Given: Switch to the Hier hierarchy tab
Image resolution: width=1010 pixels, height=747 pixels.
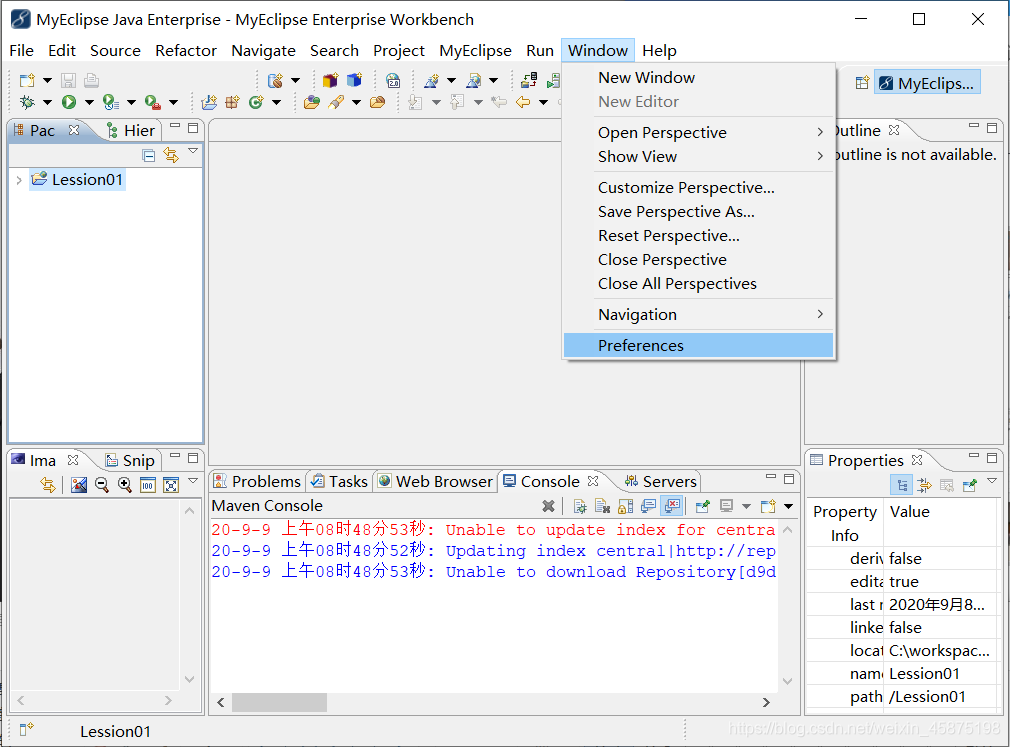Looking at the screenshot, I should click(131, 131).
